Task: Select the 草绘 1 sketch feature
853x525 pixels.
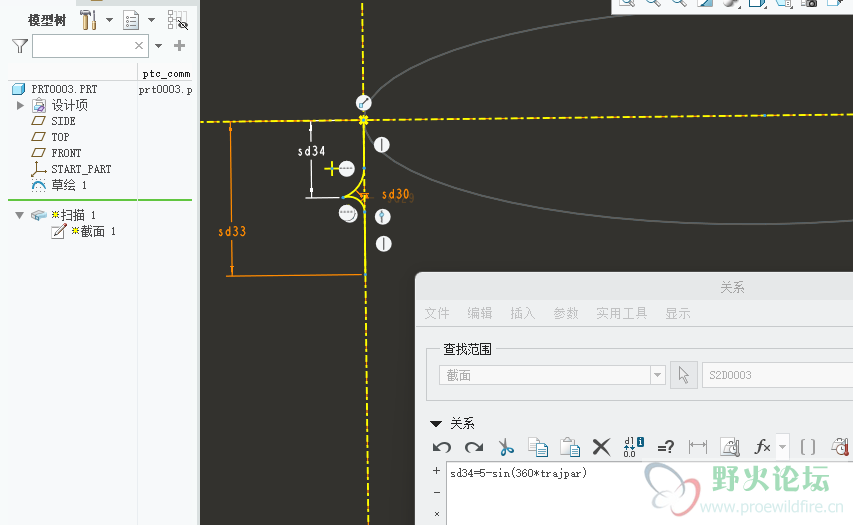Action: tap(69, 185)
